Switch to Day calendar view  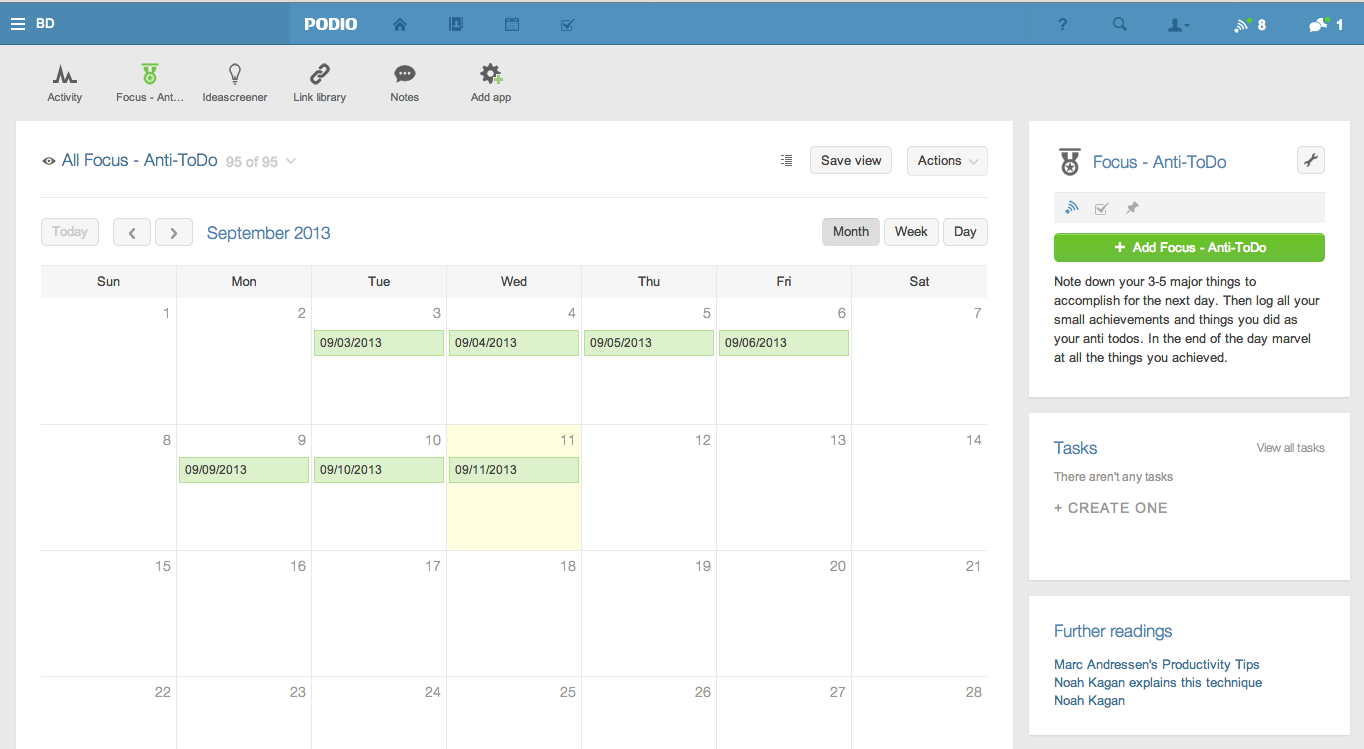coord(965,232)
